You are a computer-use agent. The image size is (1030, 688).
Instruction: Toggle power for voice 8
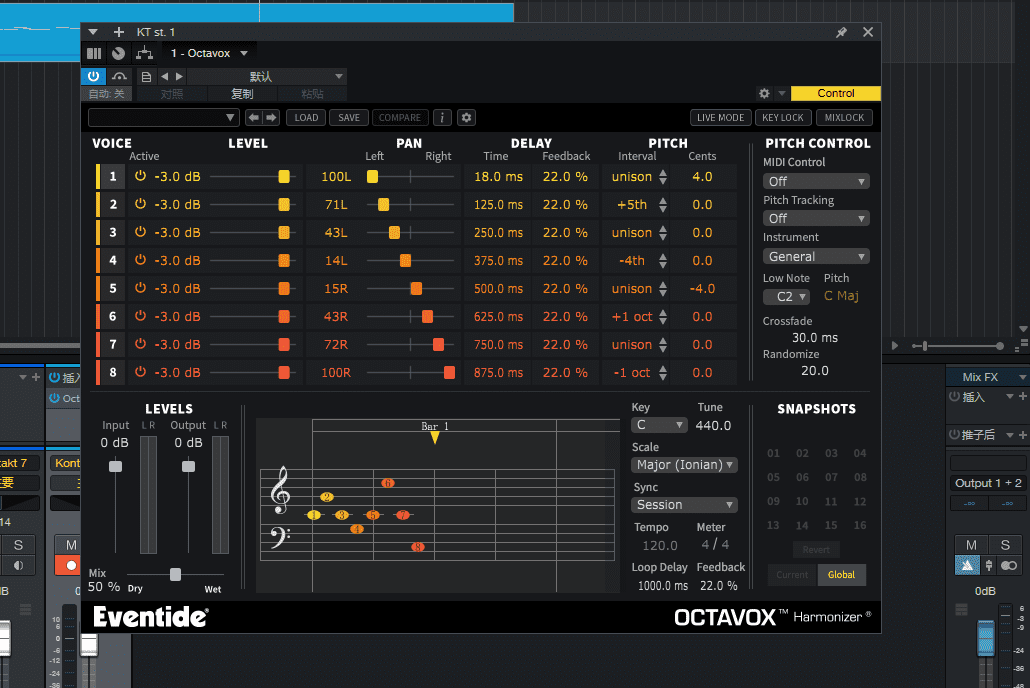[140, 372]
